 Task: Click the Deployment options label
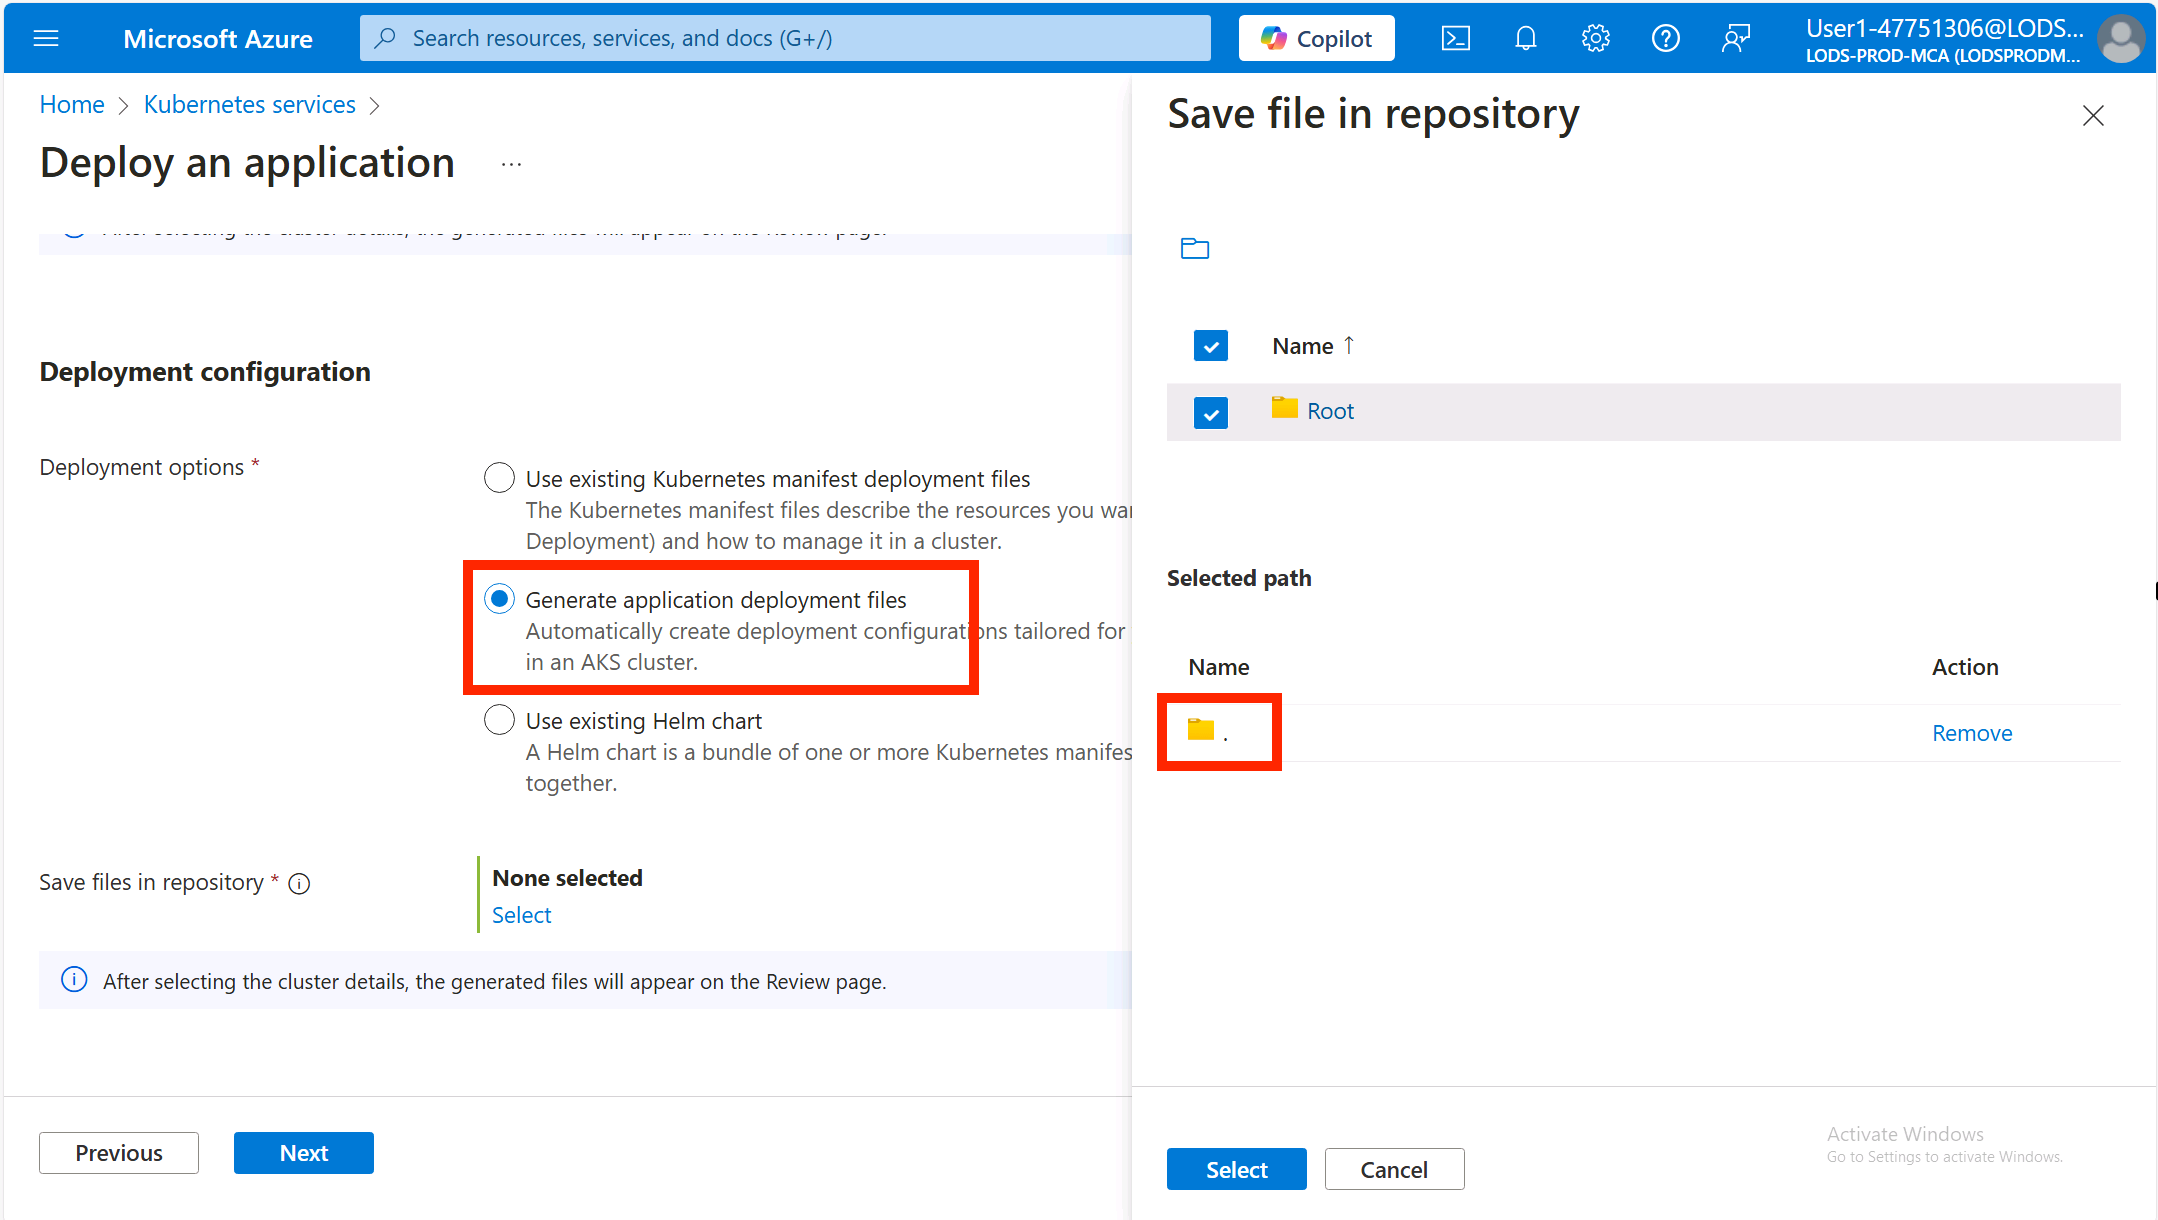141,467
